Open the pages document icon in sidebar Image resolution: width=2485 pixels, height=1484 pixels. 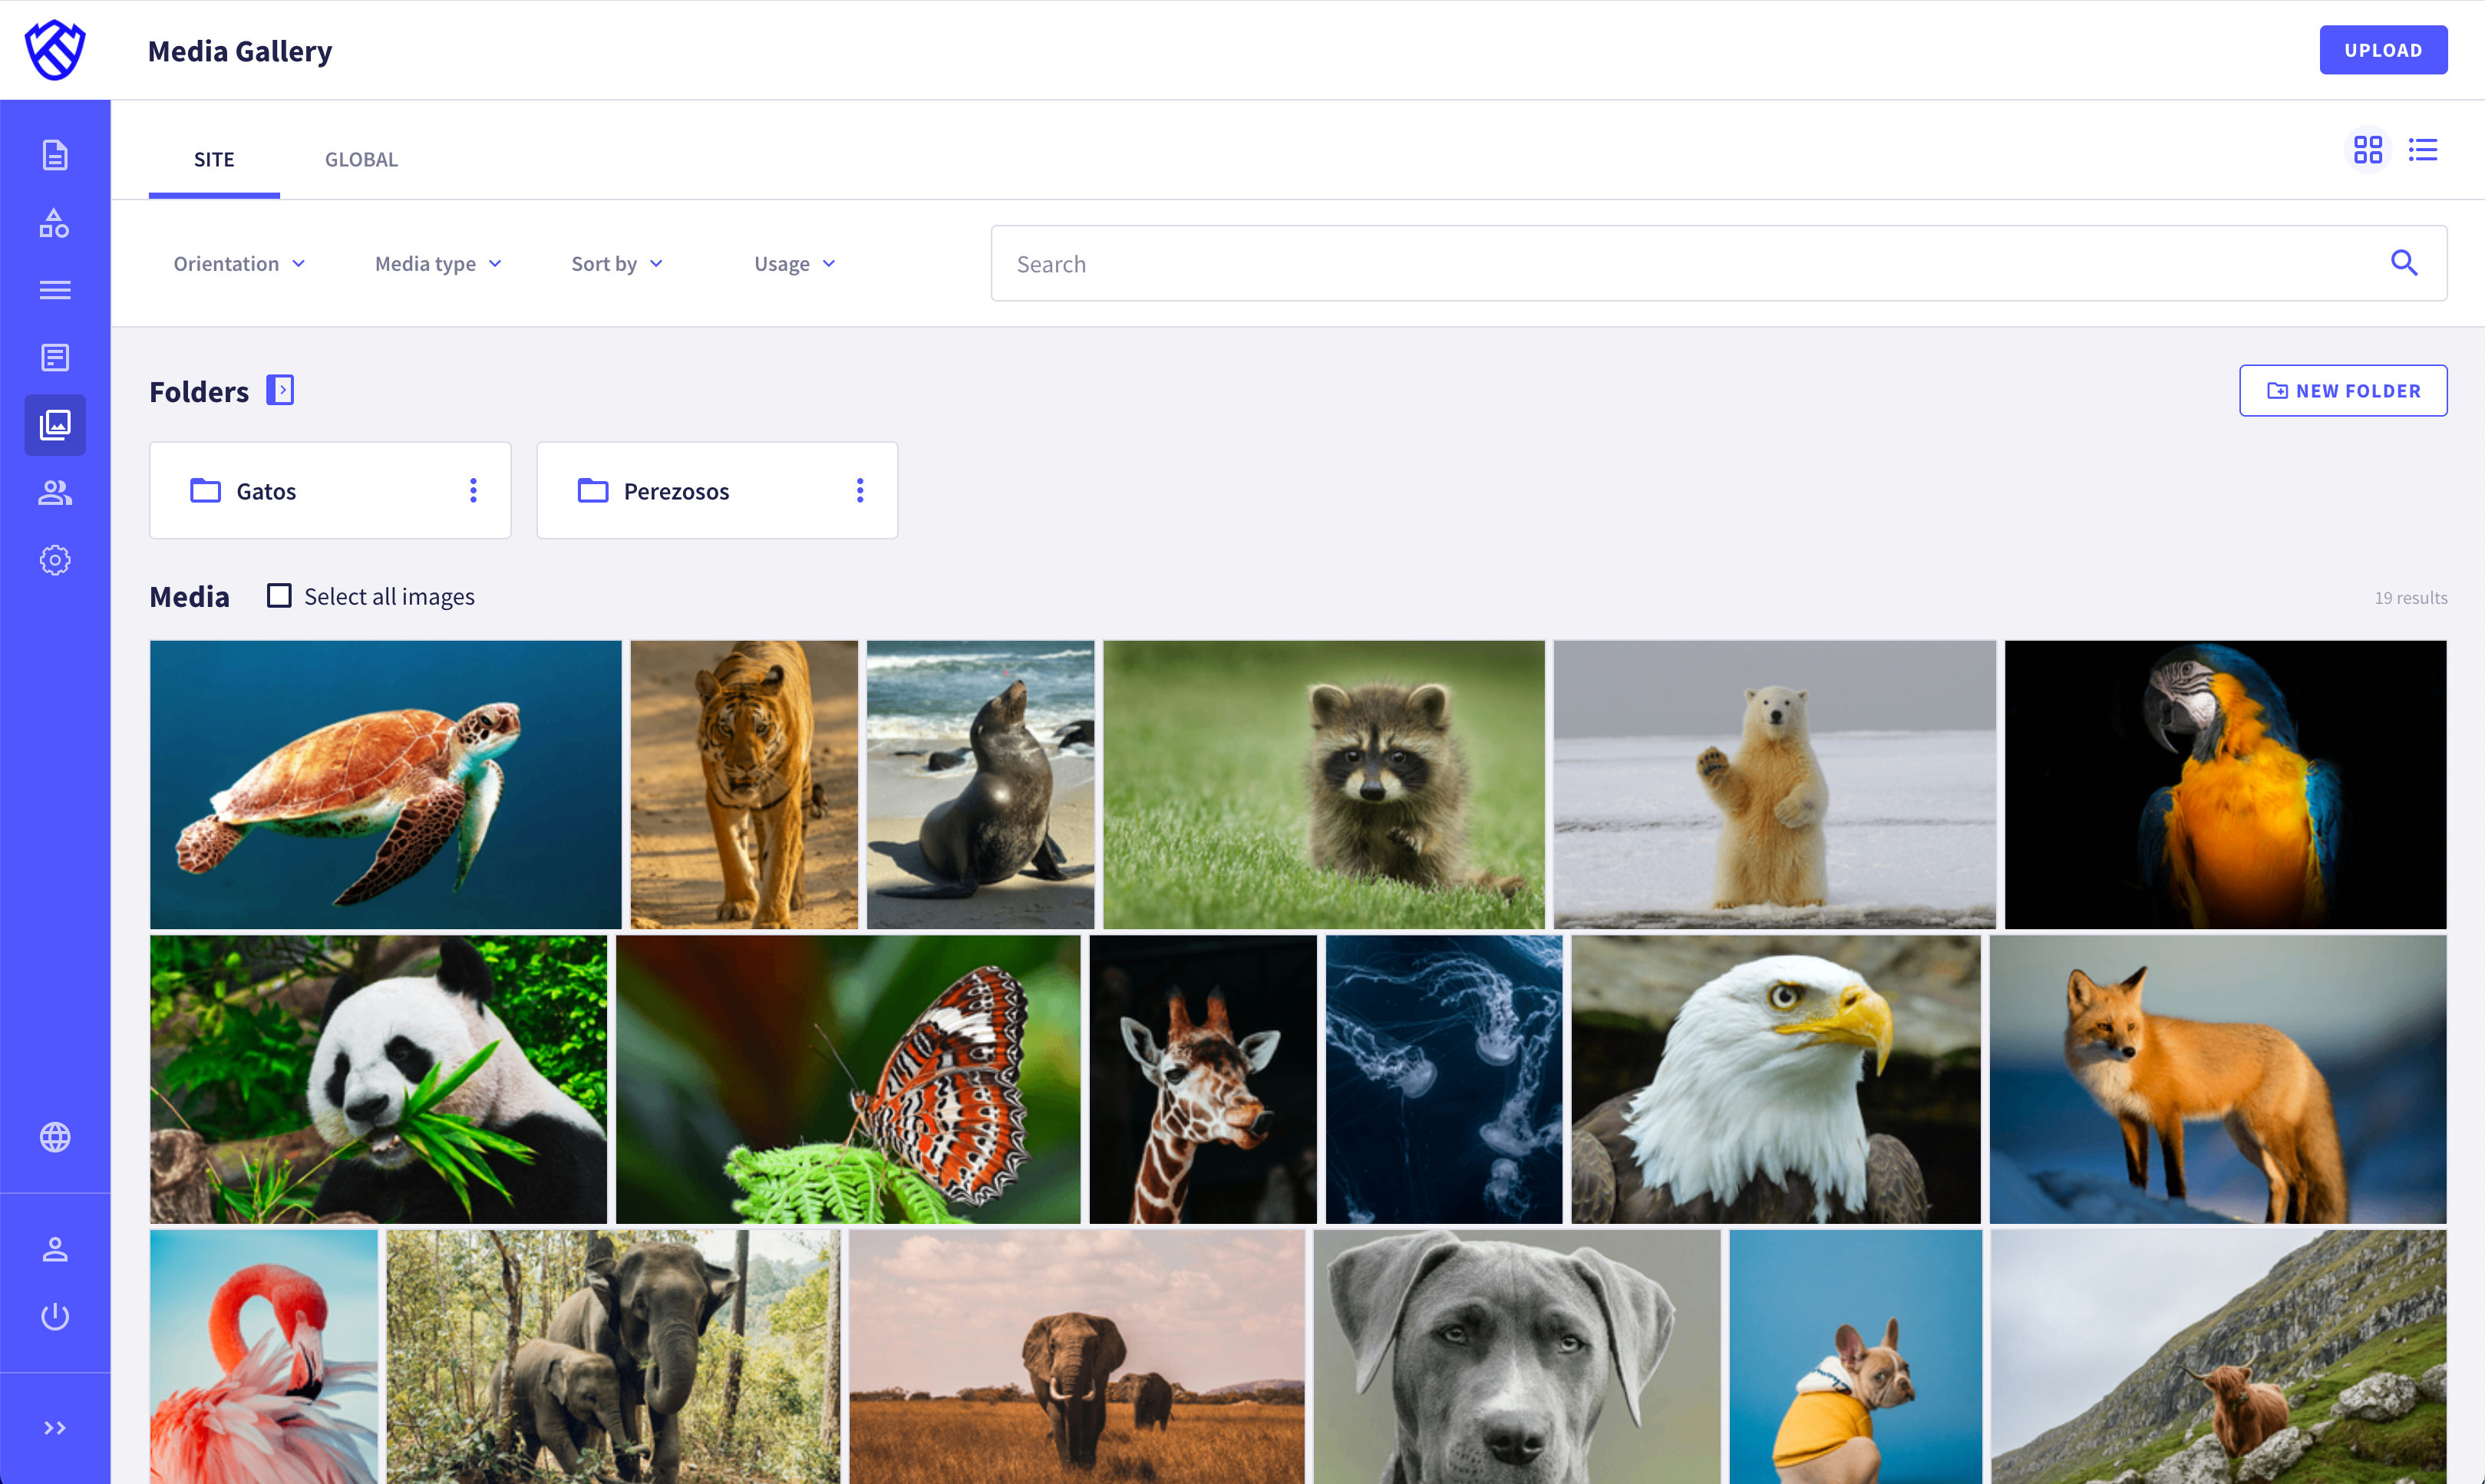(x=55, y=155)
